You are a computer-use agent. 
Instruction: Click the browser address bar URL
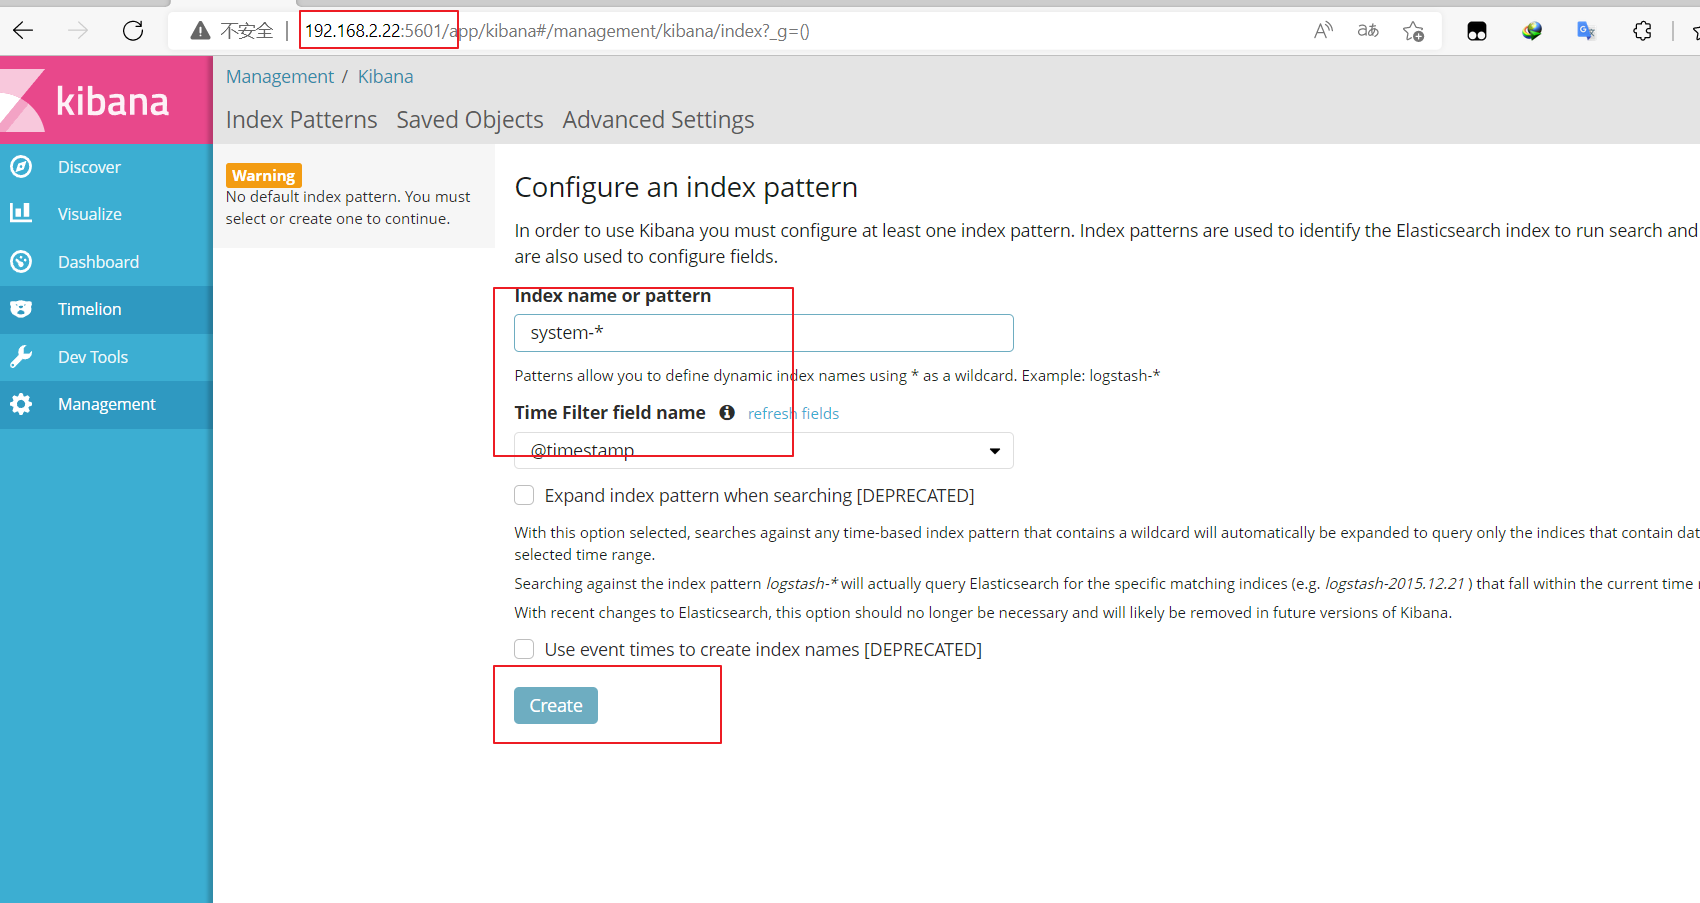click(x=557, y=31)
